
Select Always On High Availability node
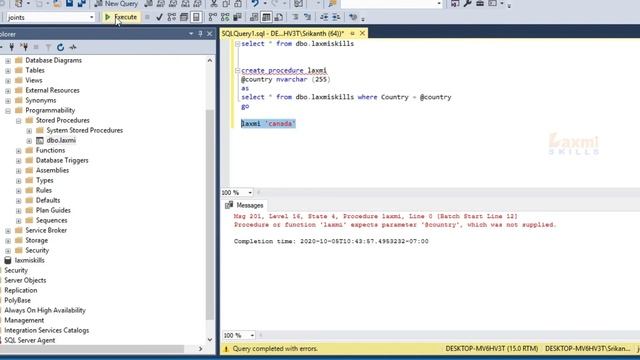tap(45, 310)
